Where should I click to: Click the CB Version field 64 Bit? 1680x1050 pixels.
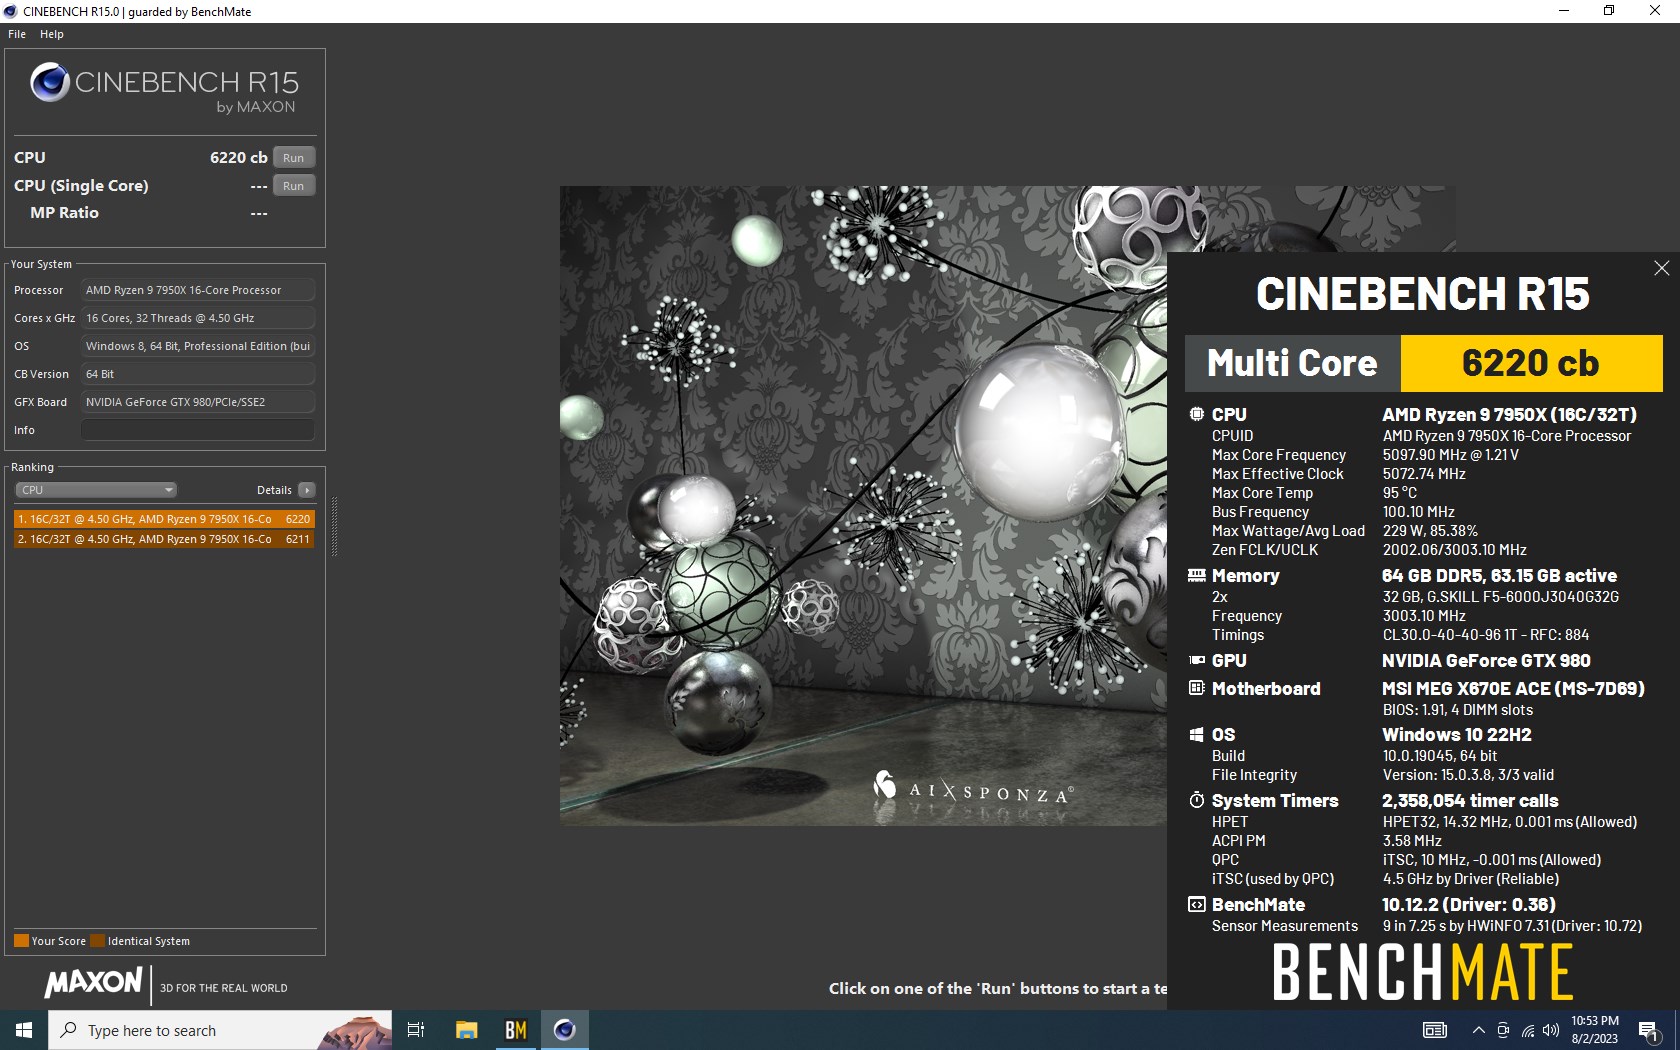pos(198,374)
